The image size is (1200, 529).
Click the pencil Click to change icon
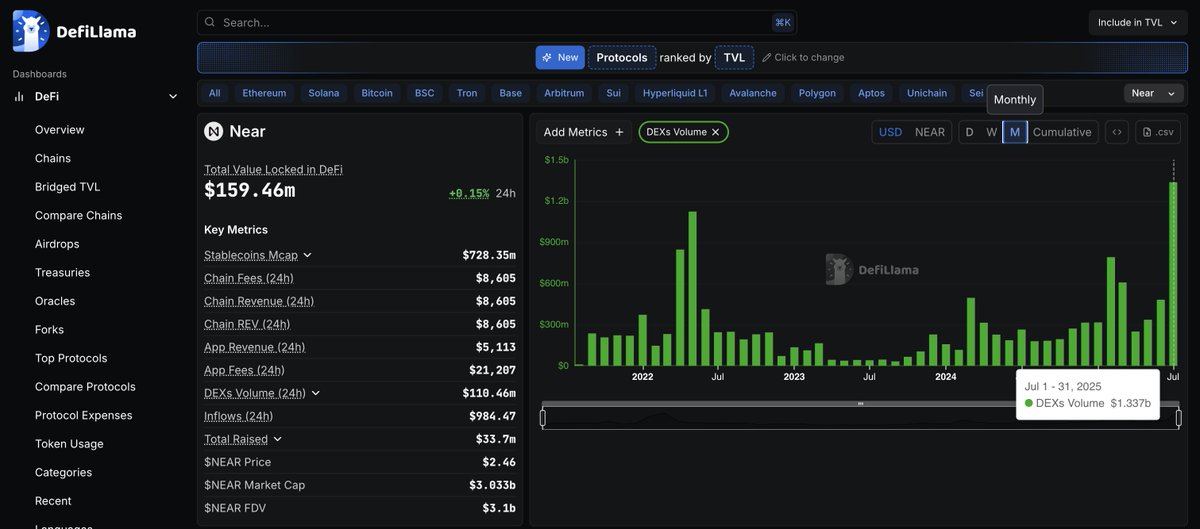(767, 57)
